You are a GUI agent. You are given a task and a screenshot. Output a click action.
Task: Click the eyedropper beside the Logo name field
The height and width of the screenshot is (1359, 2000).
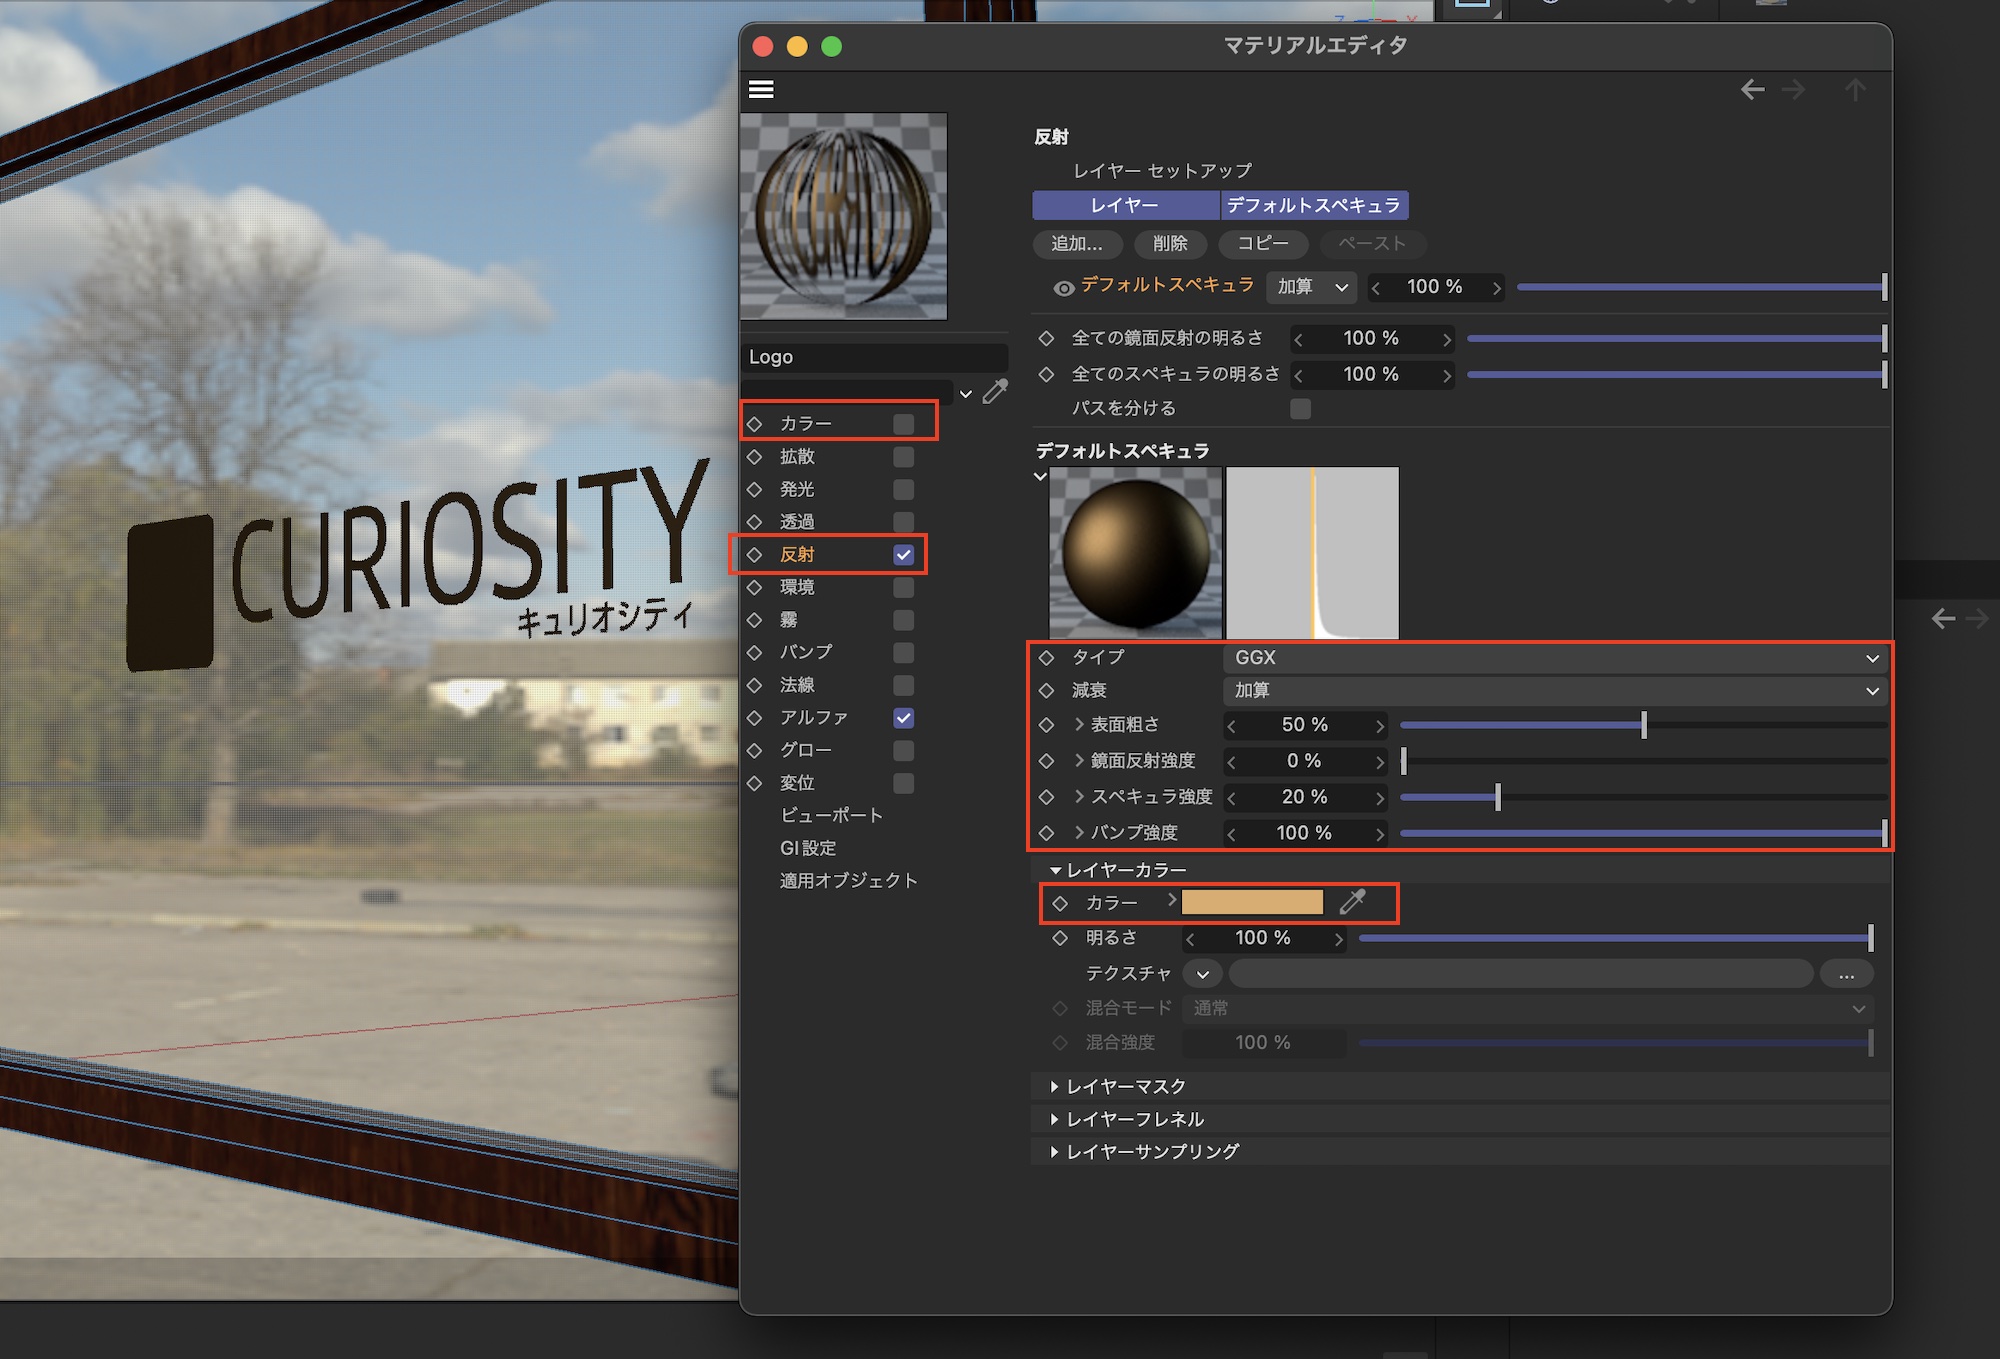pyautogui.click(x=994, y=392)
